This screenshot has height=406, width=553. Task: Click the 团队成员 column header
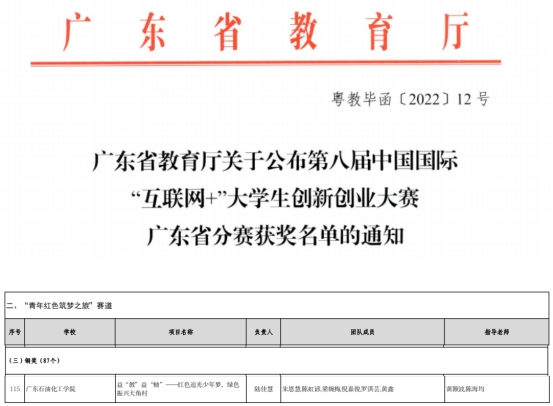tap(362, 332)
